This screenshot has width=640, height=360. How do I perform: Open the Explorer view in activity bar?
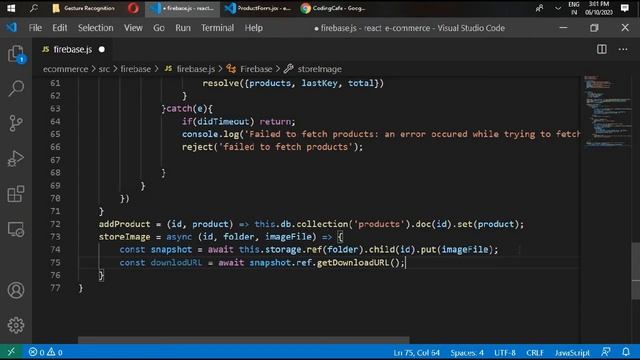coord(16,54)
